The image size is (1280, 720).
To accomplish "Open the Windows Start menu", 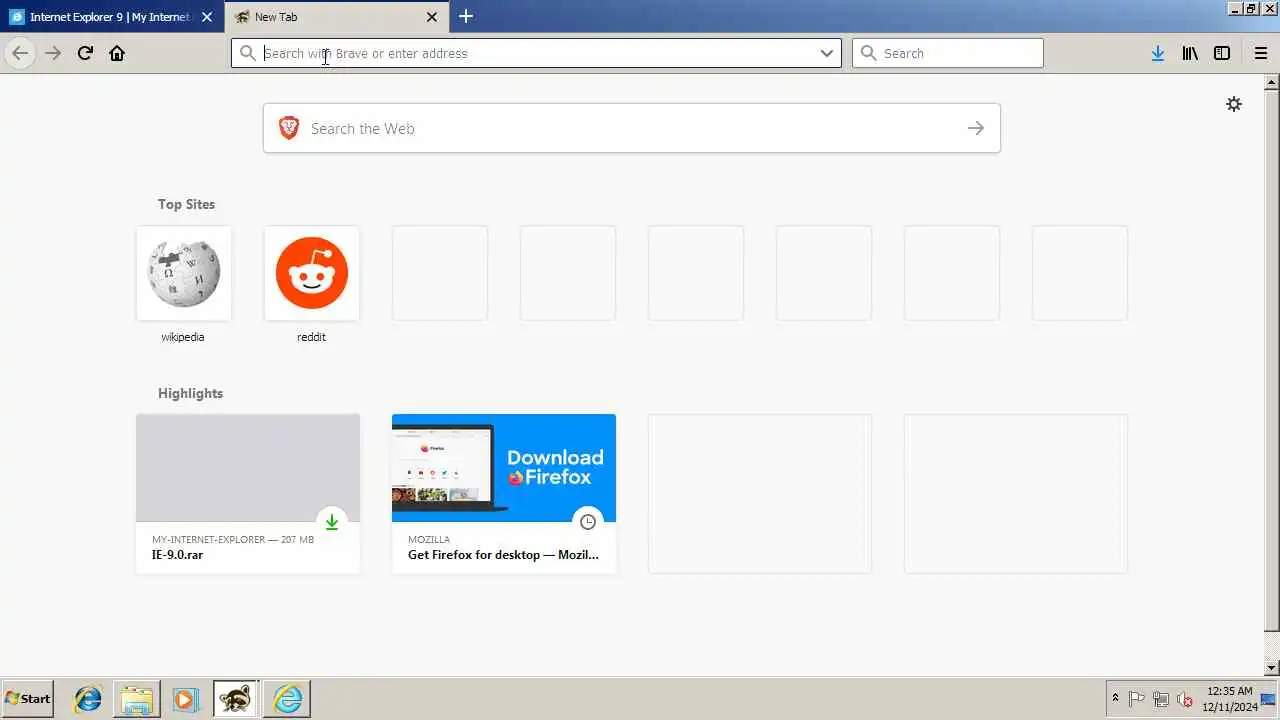I will [28, 699].
